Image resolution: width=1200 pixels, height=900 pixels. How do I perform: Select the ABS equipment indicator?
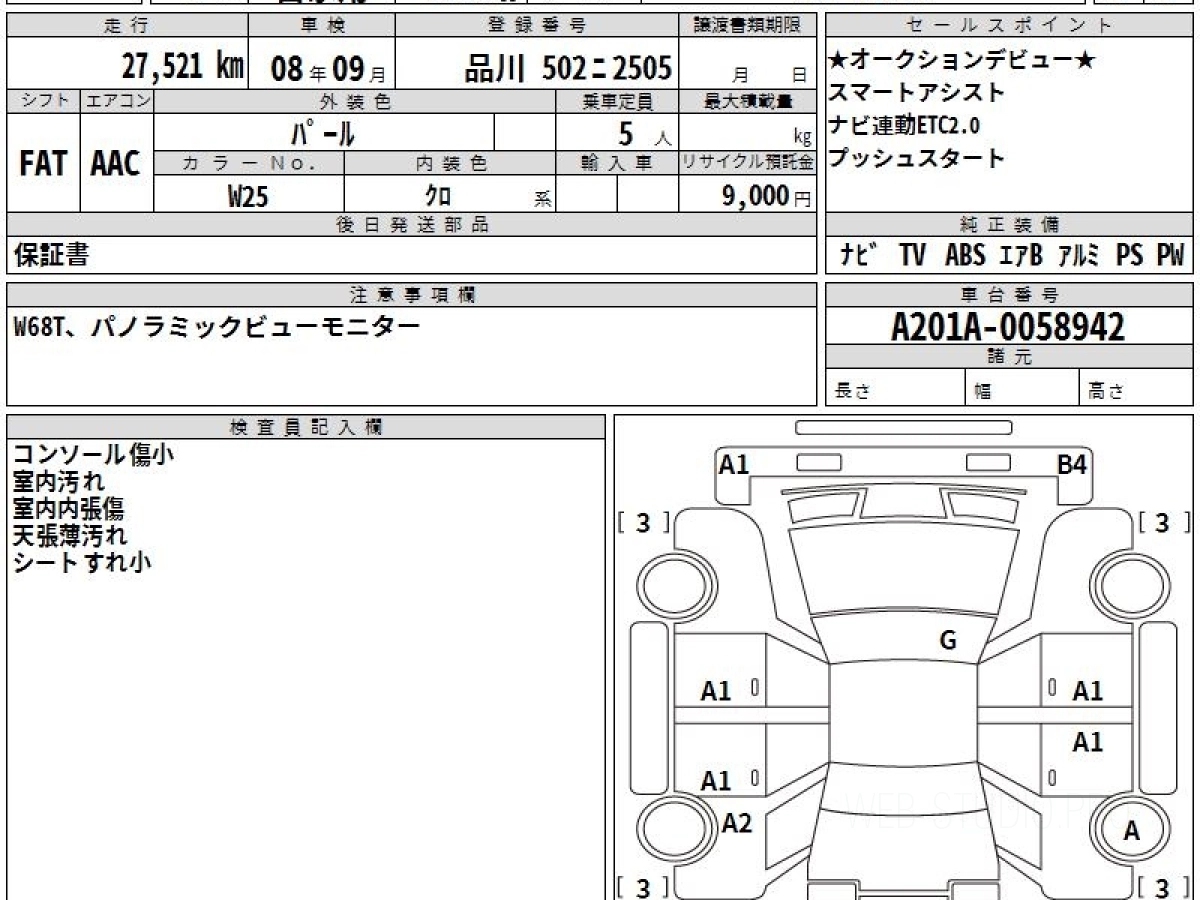pyautogui.click(x=964, y=256)
